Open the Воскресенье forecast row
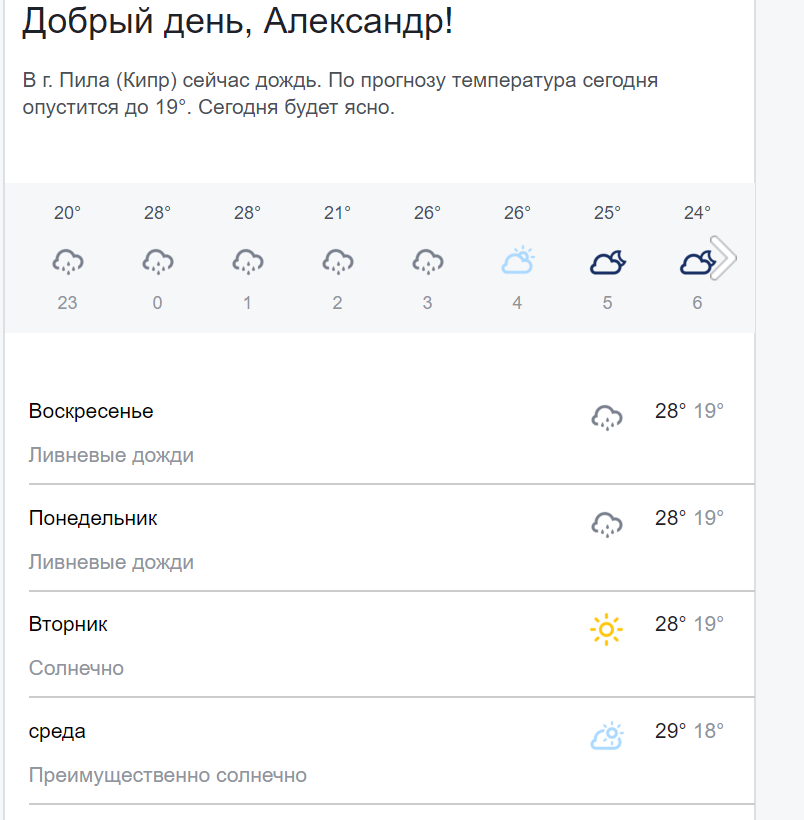Screen dimensions: 804x820 (380, 433)
